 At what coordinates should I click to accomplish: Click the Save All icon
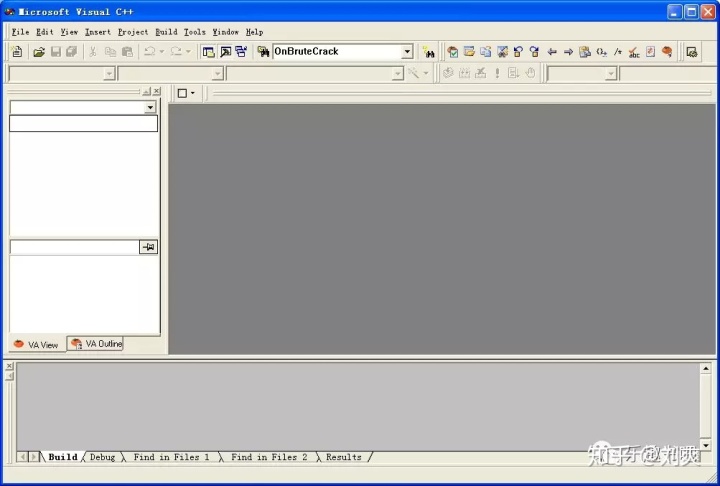tap(71, 51)
